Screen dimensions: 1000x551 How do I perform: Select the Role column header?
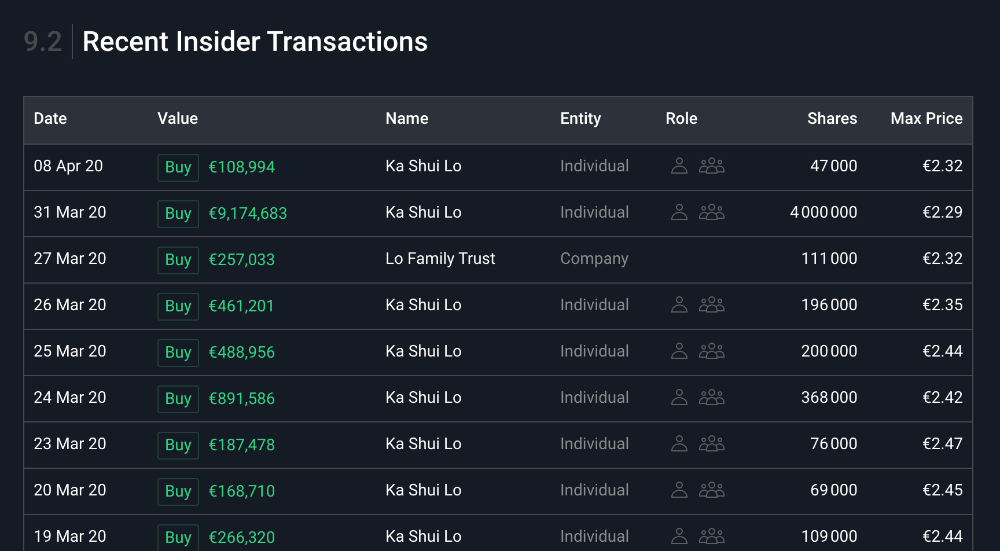pos(681,118)
